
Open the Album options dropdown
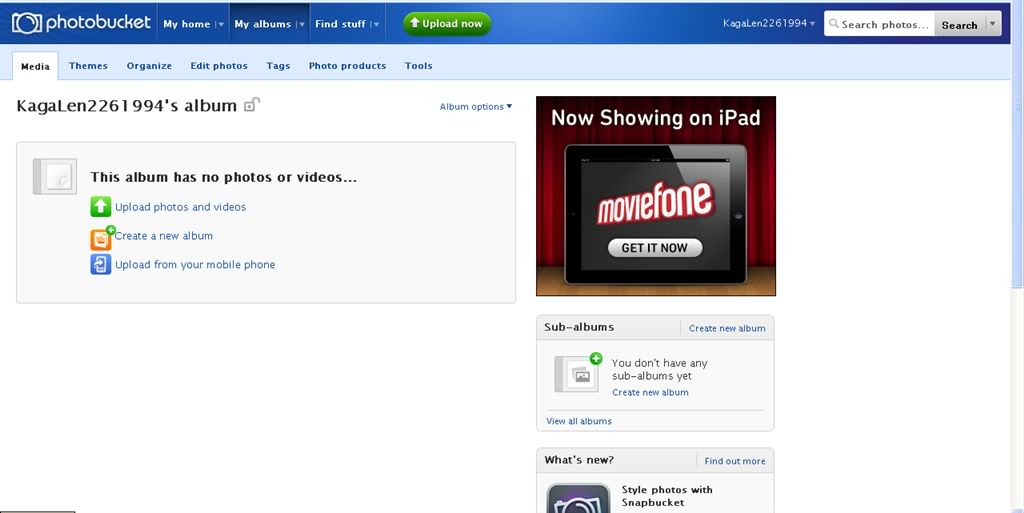[x=476, y=107]
